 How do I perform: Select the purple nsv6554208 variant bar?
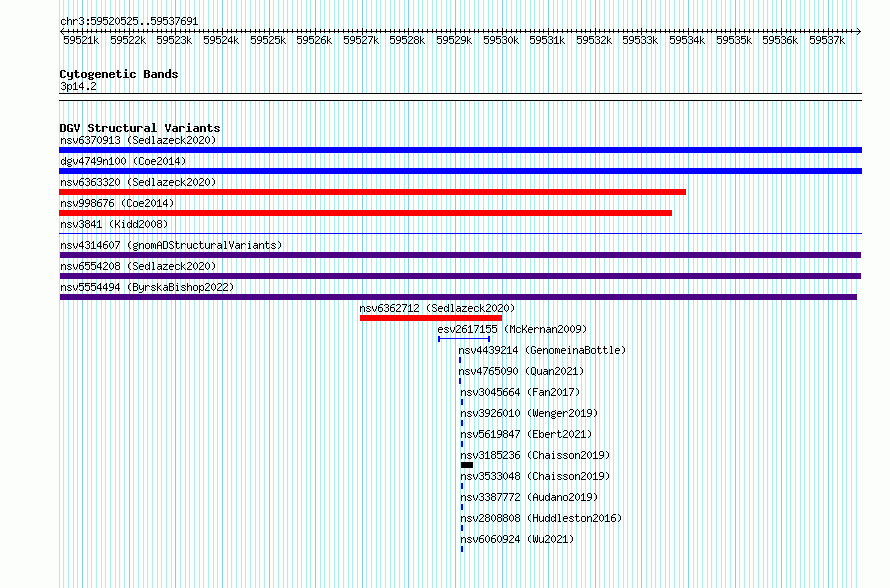click(460, 276)
